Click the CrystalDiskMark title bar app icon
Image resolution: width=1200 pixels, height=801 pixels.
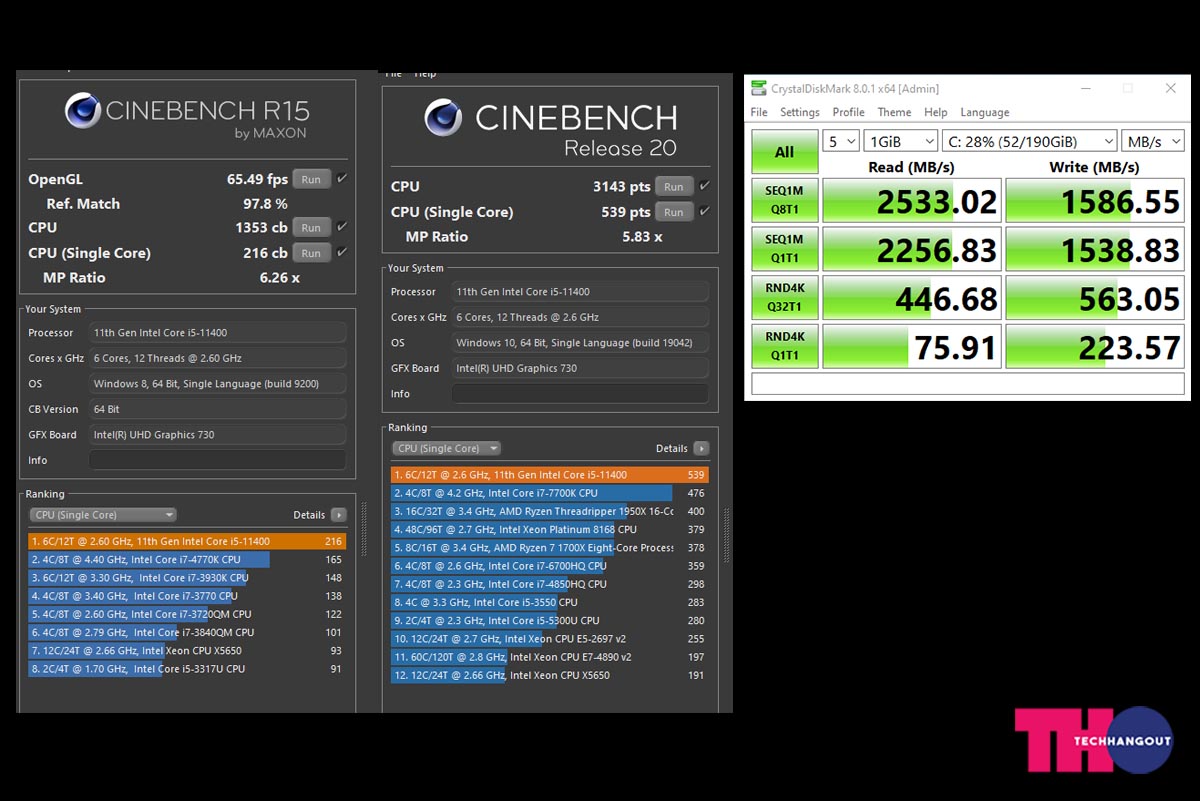tap(759, 88)
